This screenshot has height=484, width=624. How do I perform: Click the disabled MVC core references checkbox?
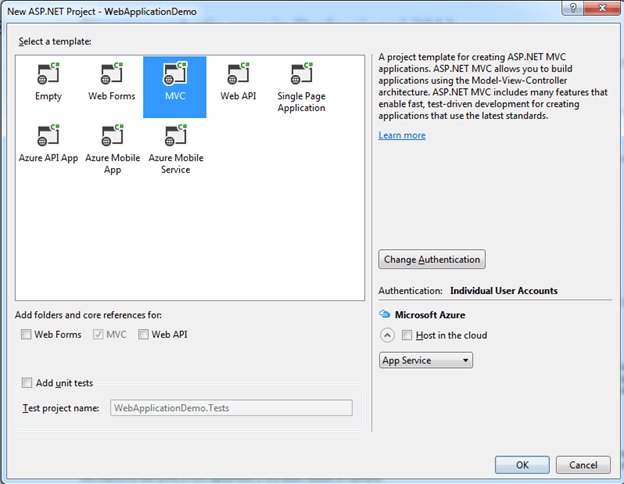click(98, 334)
